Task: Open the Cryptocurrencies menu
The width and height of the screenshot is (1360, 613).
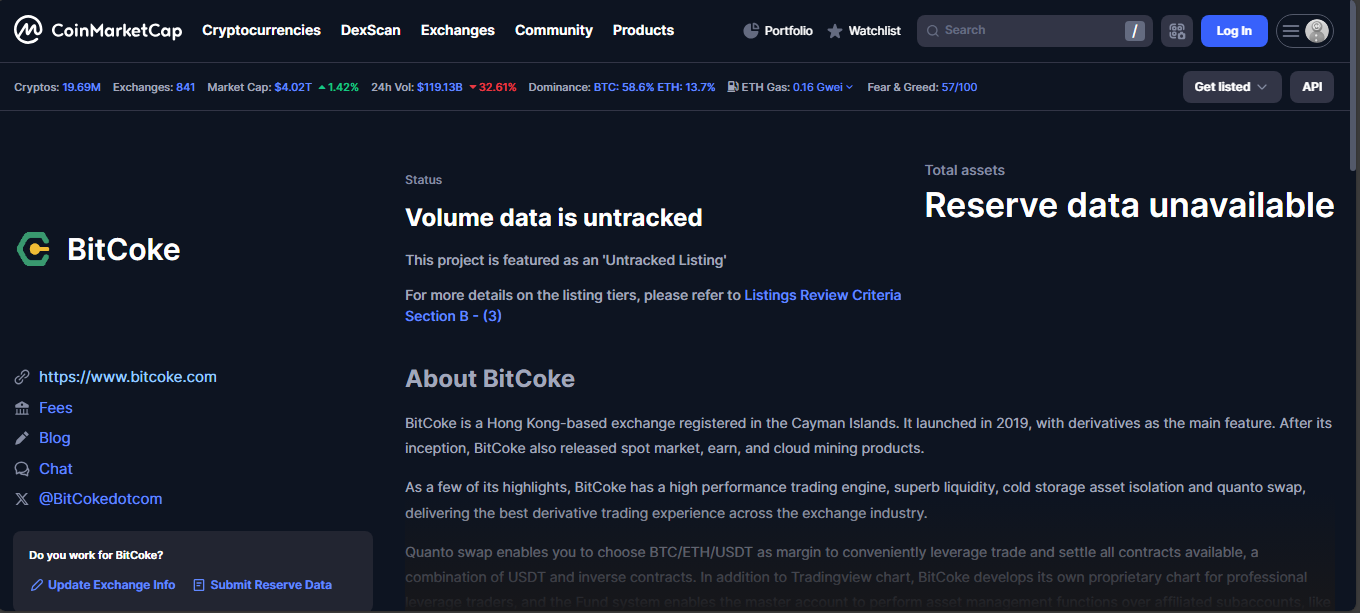Action: (261, 30)
